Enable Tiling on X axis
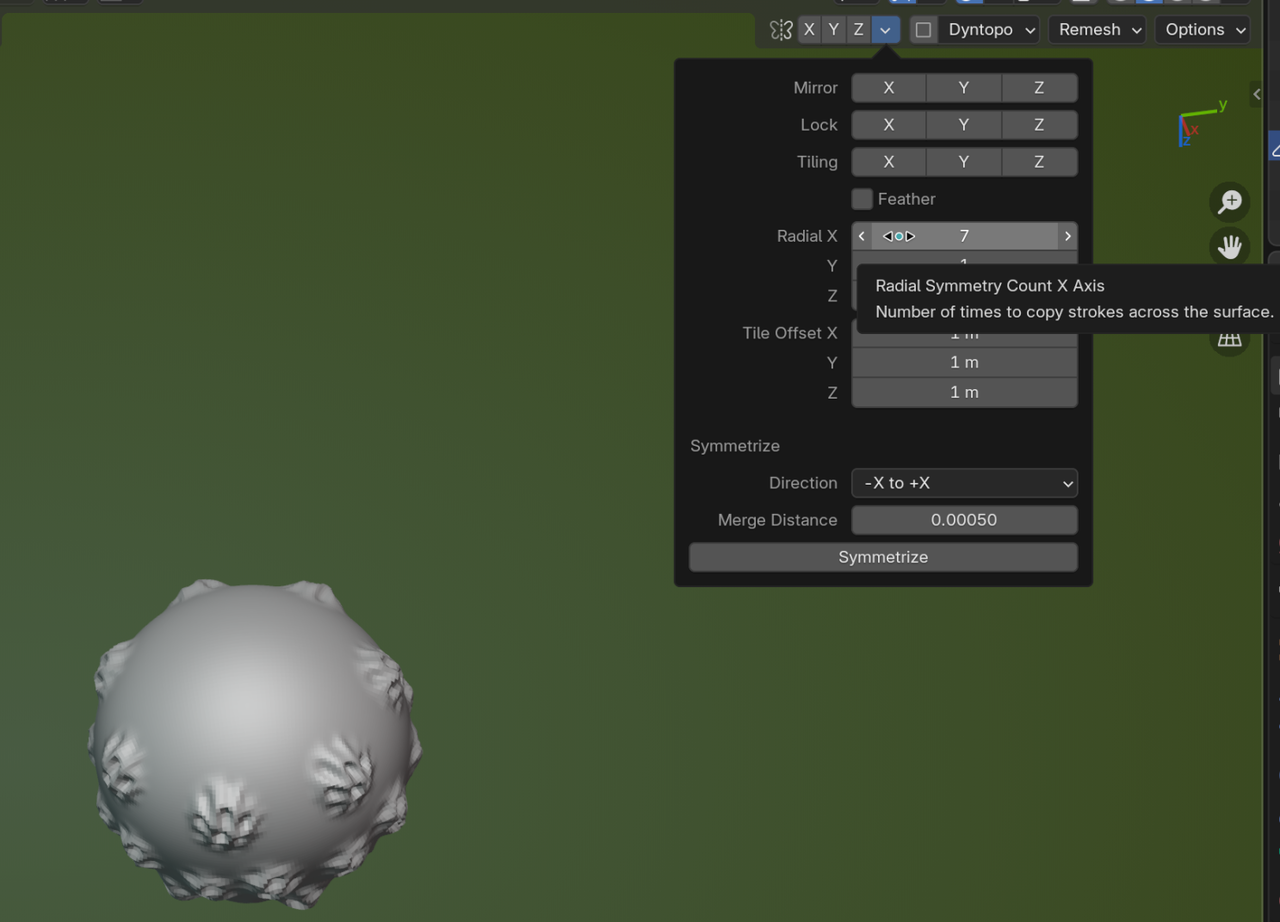This screenshot has height=922, width=1280. tap(889, 162)
